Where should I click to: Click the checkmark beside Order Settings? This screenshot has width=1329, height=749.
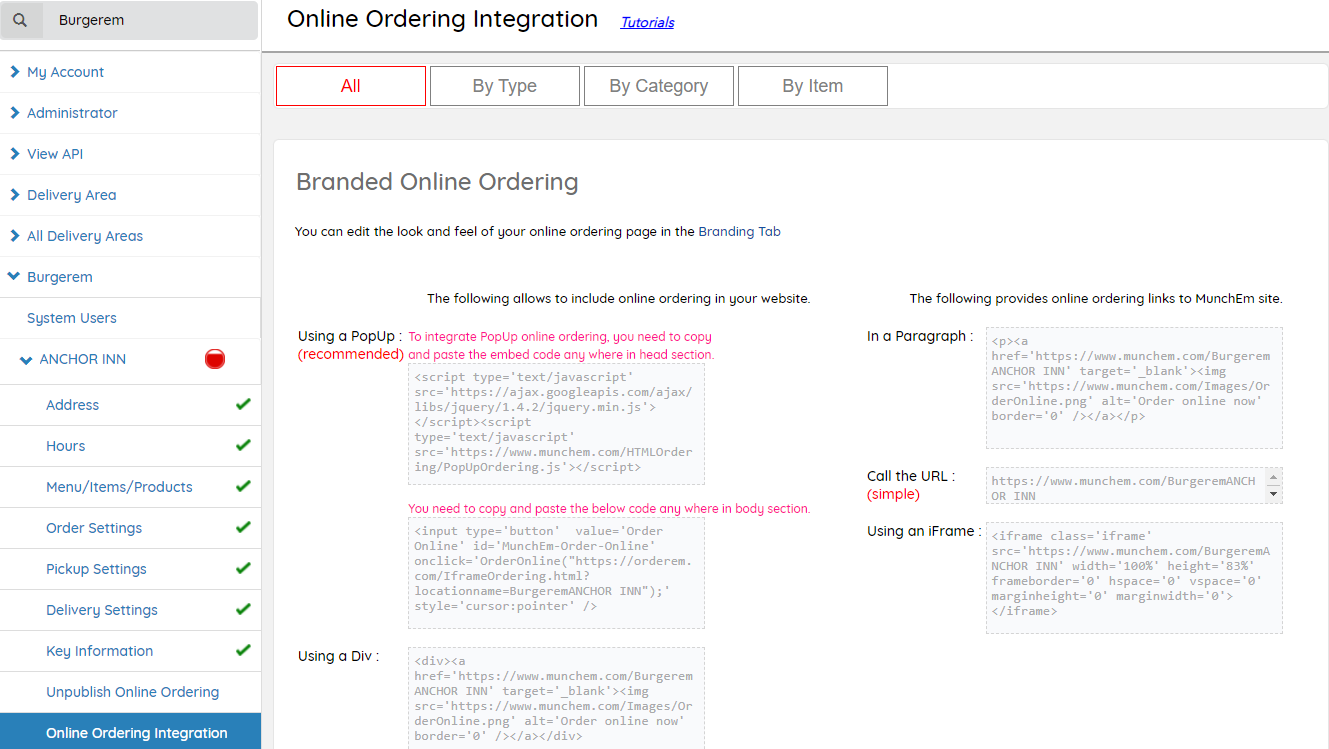tap(242, 528)
